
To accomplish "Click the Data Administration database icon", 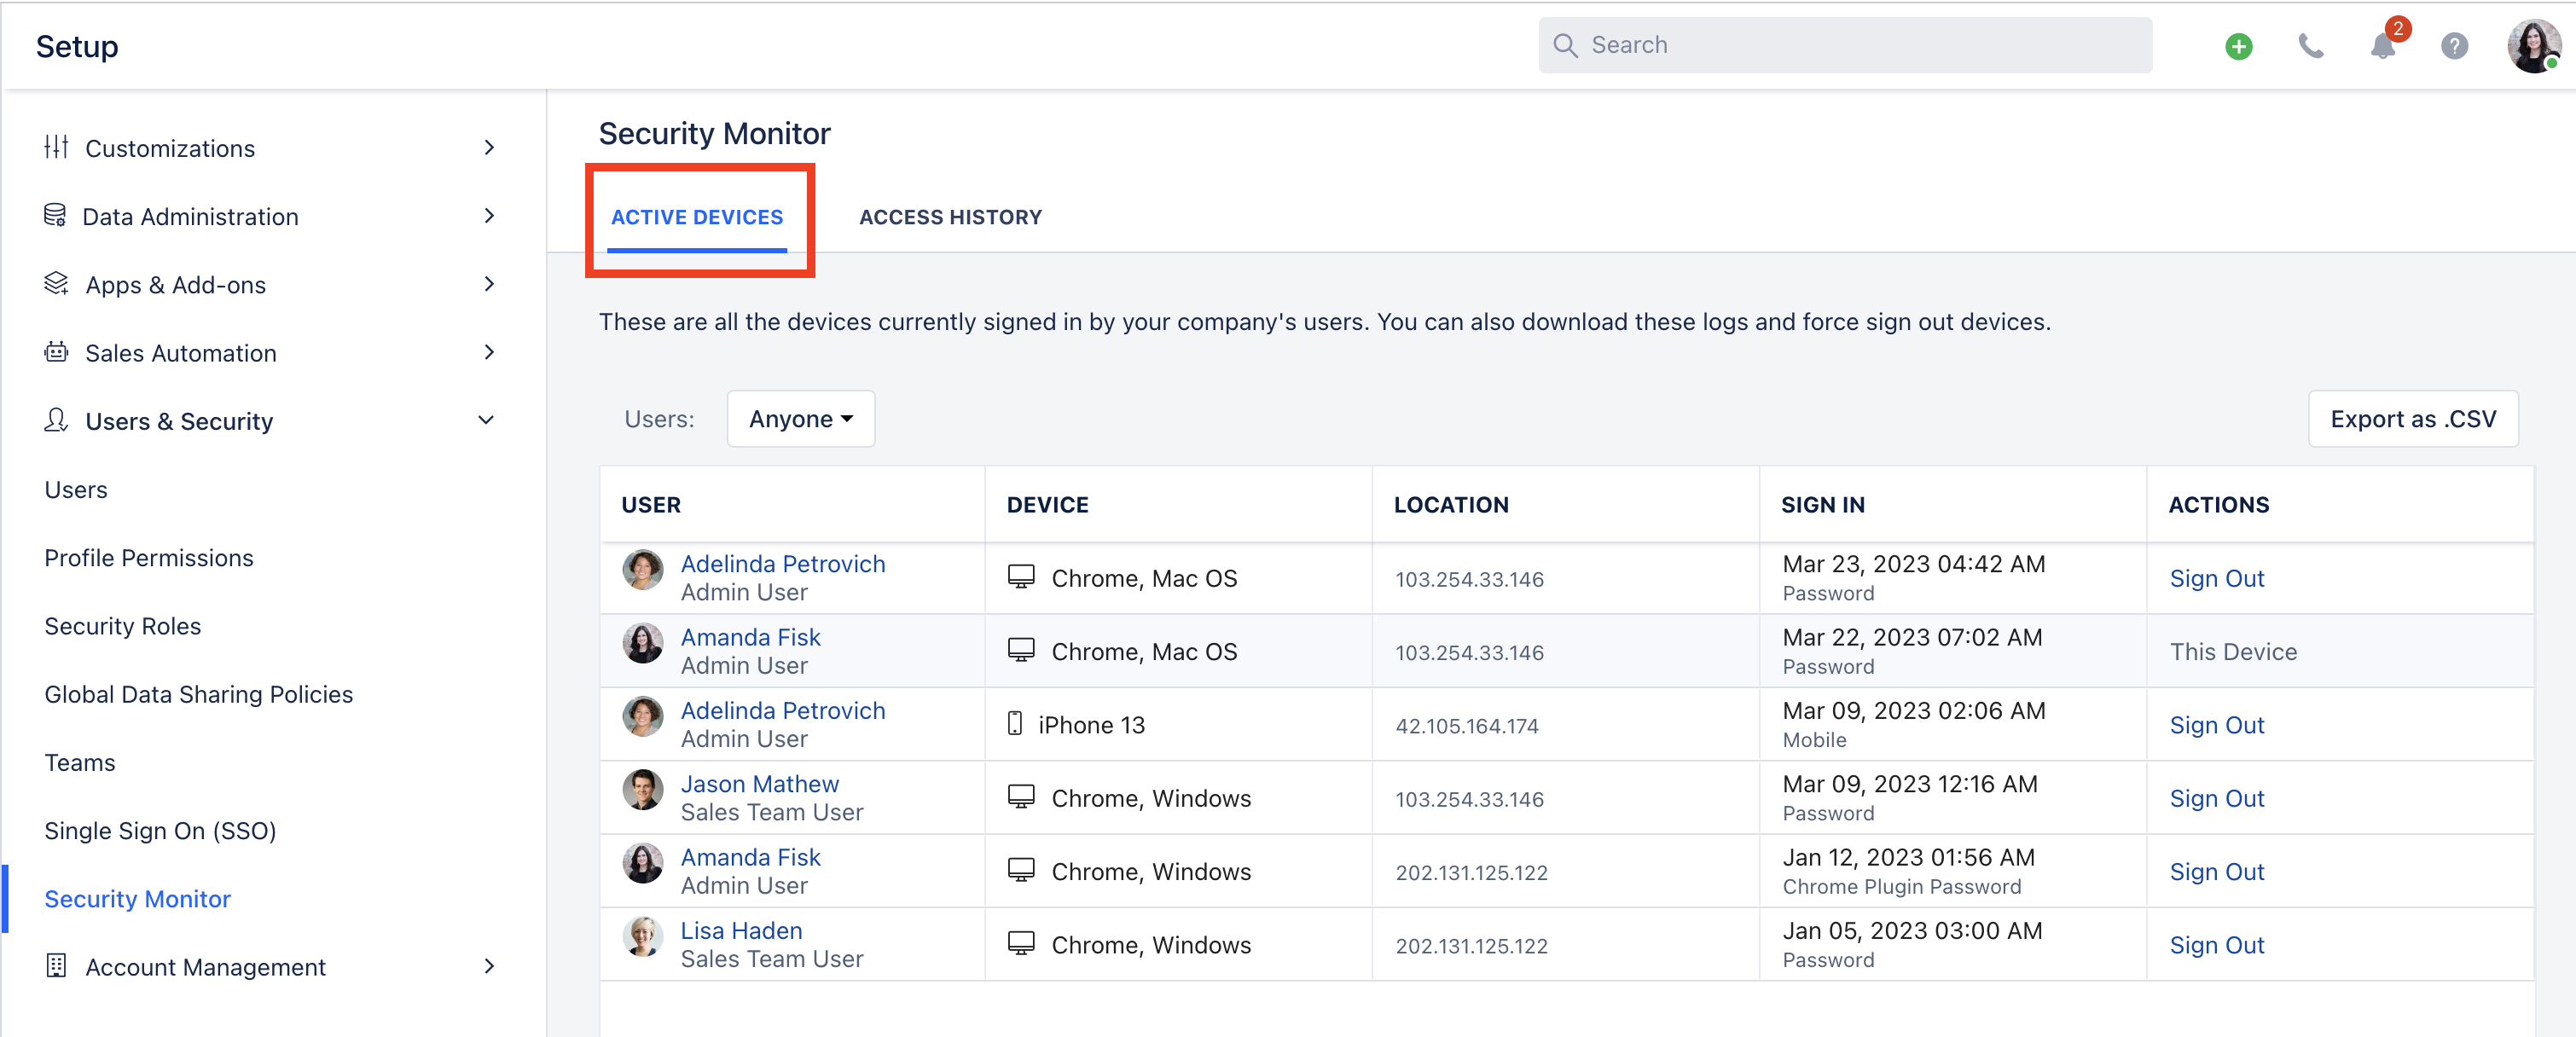I will click(55, 215).
